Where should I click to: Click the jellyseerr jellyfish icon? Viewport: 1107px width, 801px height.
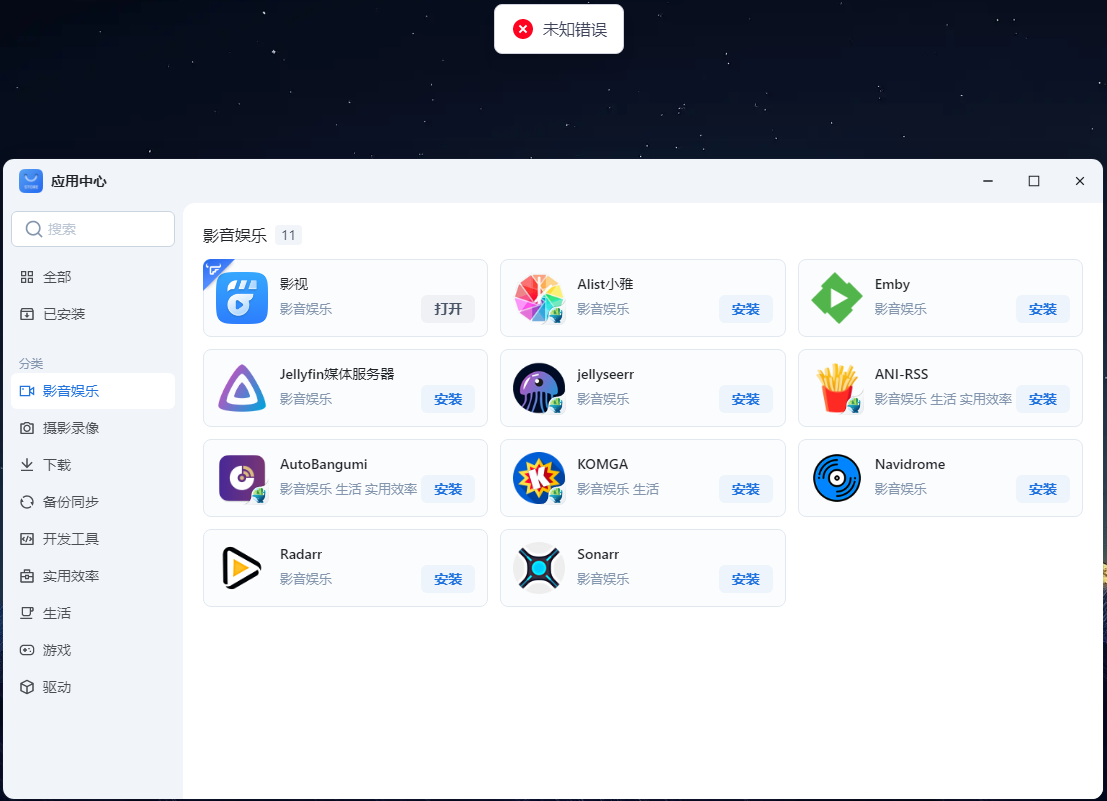point(539,388)
